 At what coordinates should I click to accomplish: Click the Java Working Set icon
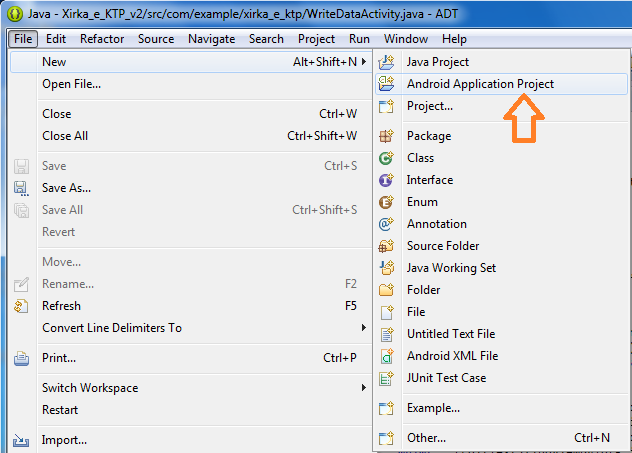pos(386,268)
